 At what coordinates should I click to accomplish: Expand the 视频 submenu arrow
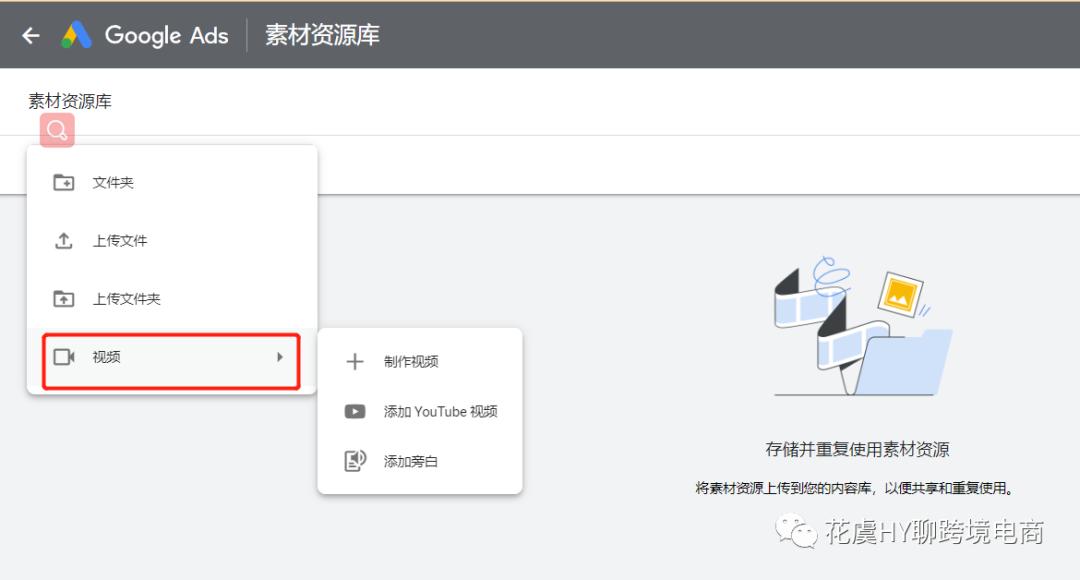pyautogui.click(x=281, y=357)
